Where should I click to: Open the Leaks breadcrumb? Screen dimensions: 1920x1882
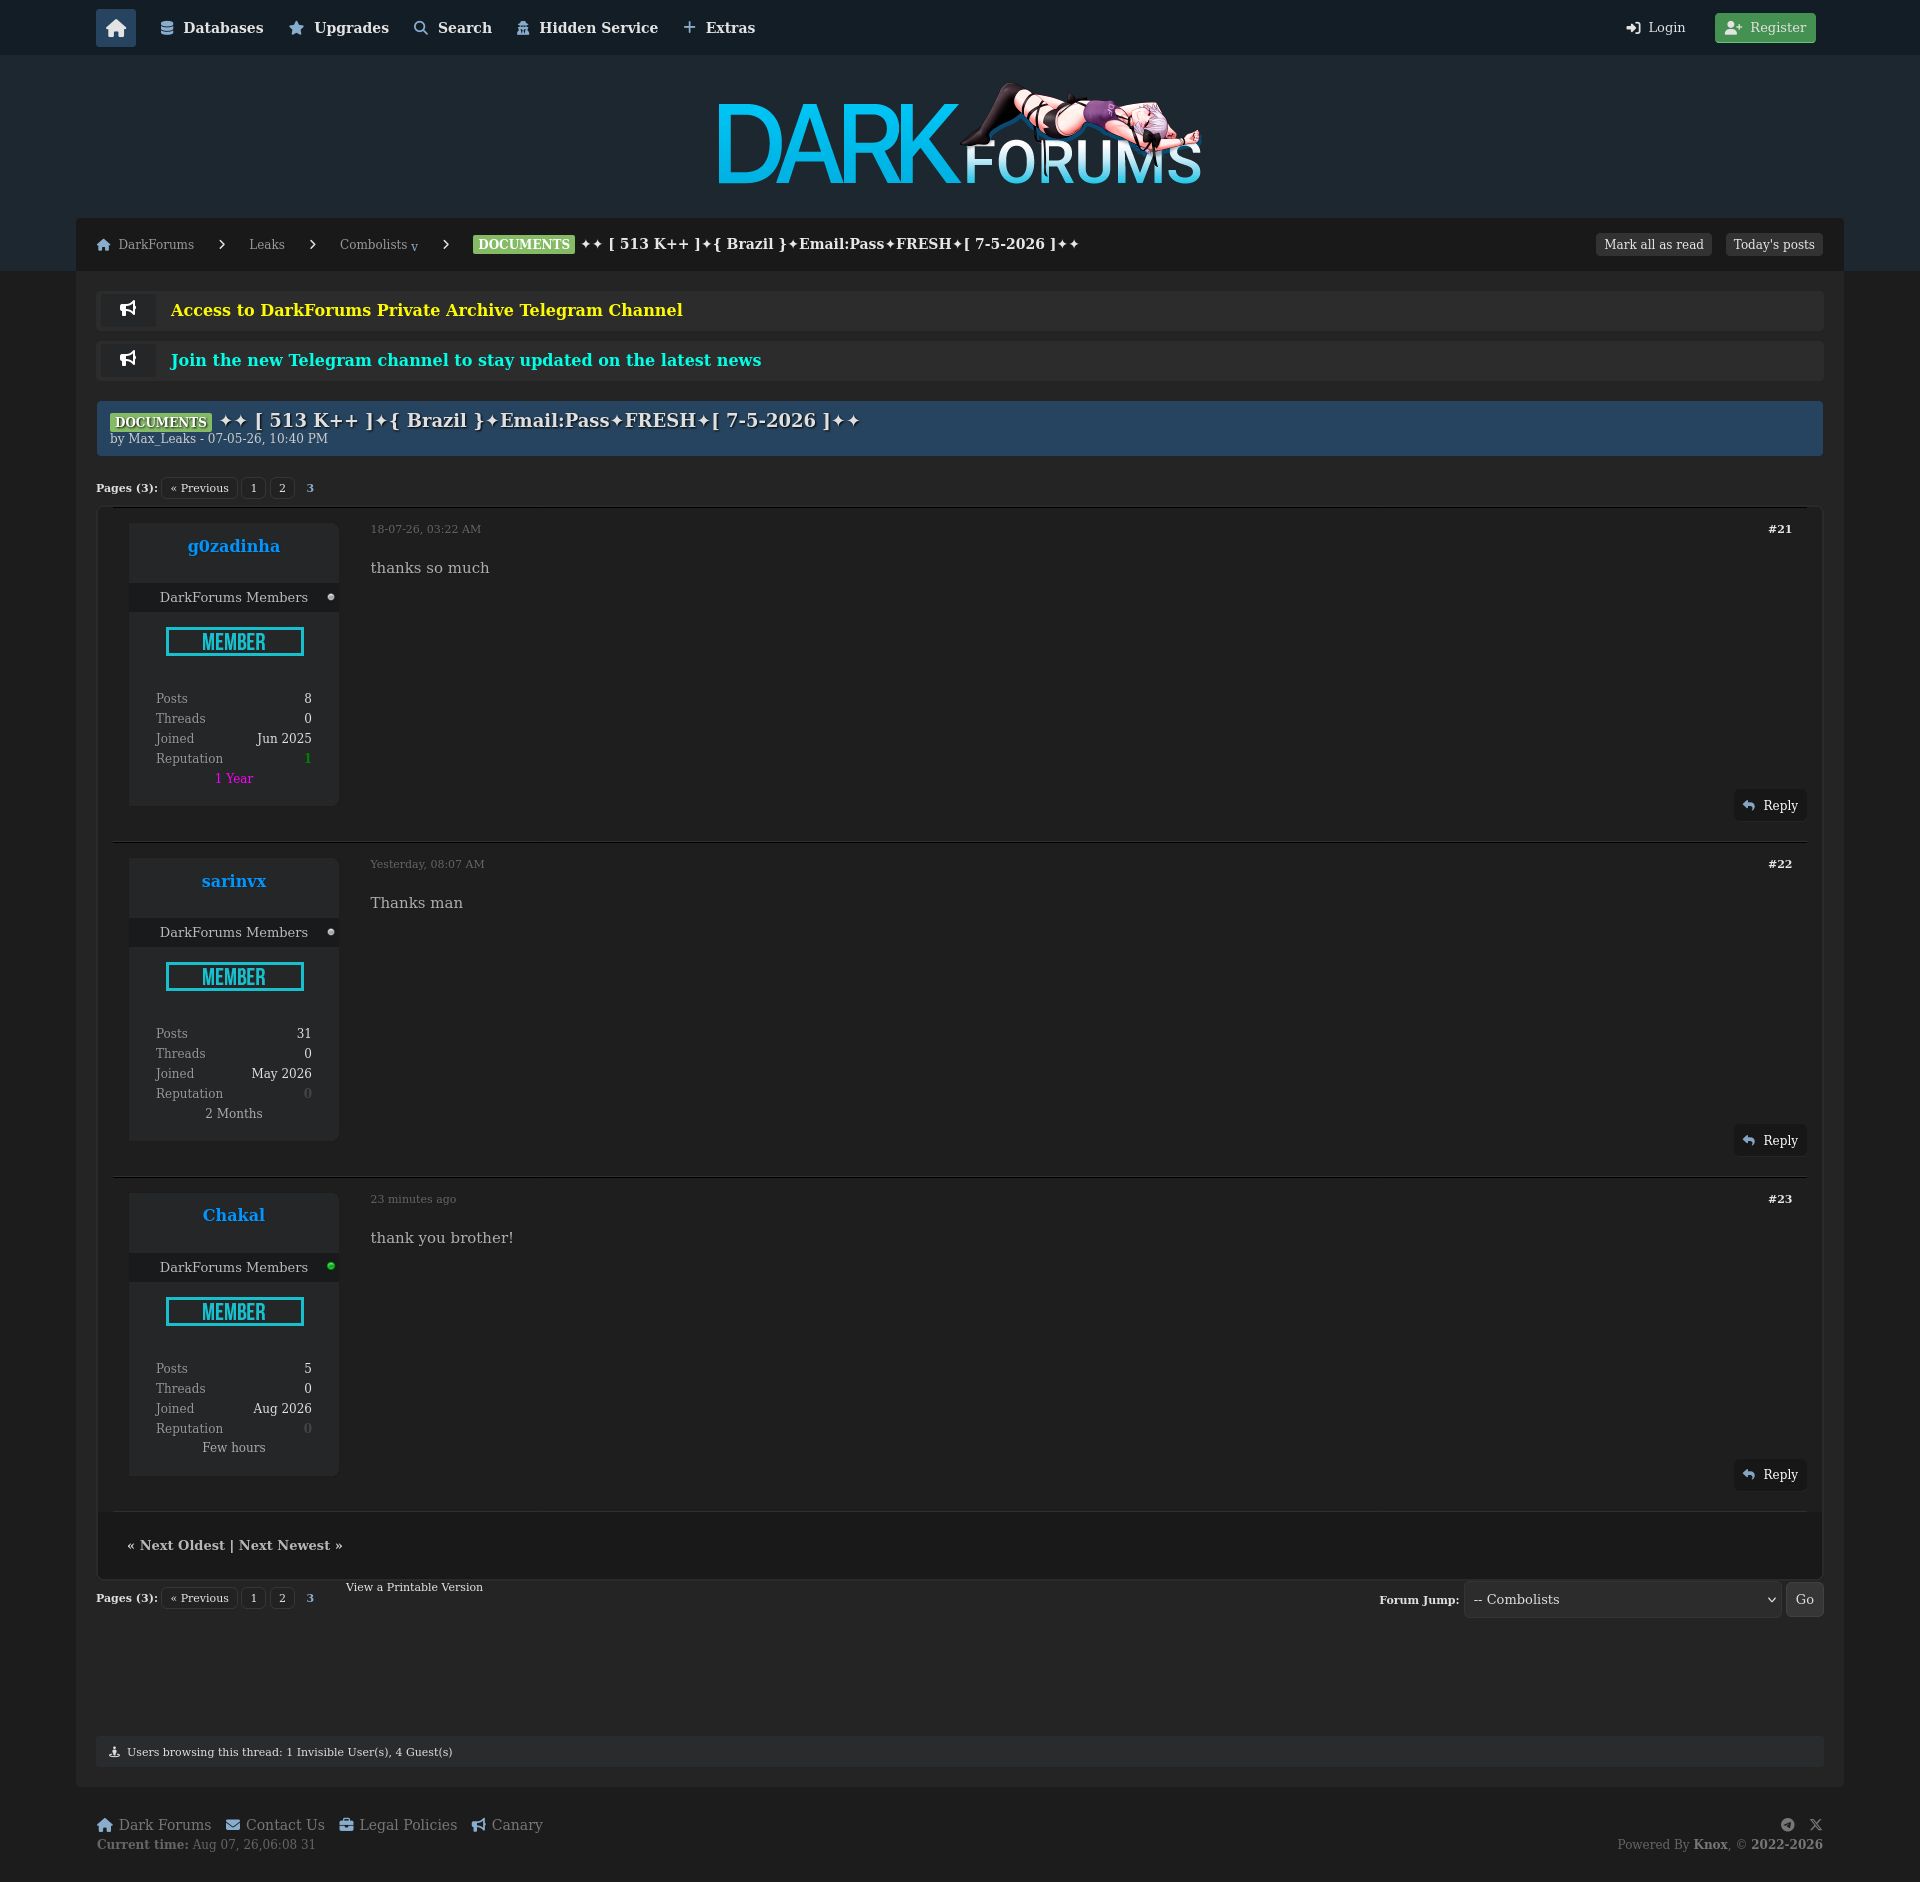coord(267,245)
